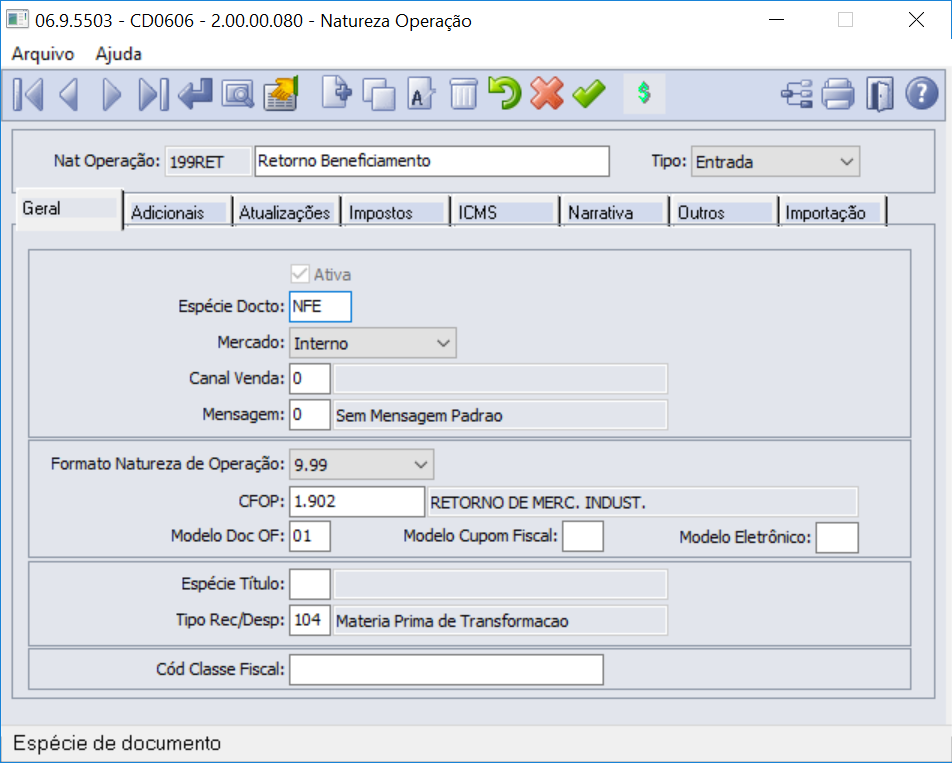
Task: Go to previous record arrow
Action: point(69,94)
